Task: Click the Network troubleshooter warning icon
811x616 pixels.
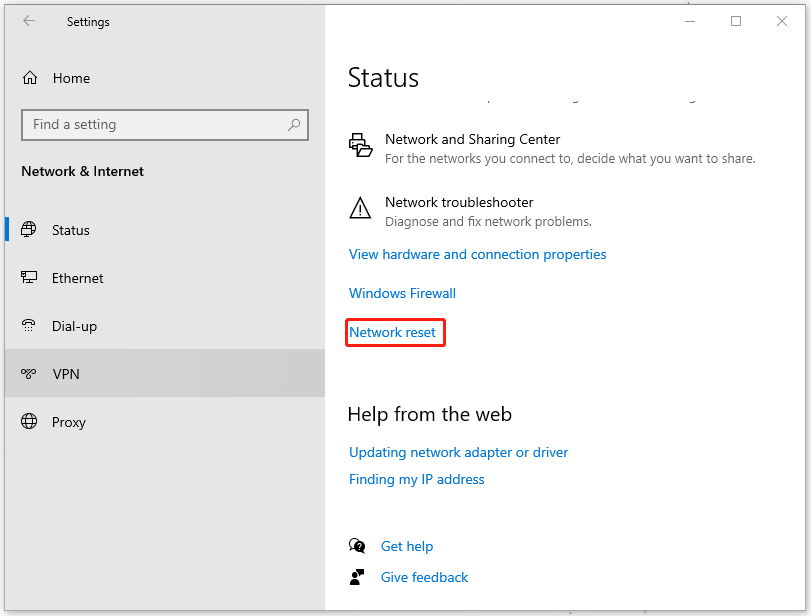Action: (x=360, y=208)
